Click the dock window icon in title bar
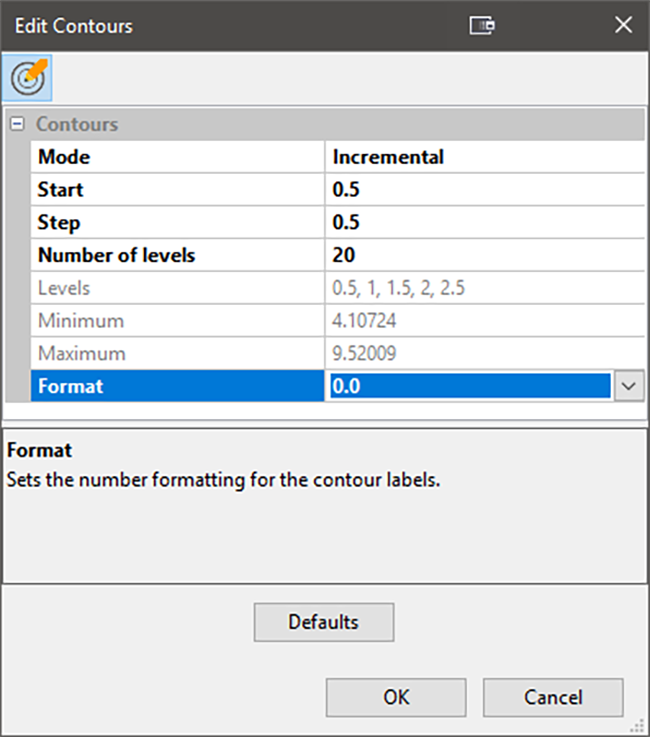 [482, 25]
